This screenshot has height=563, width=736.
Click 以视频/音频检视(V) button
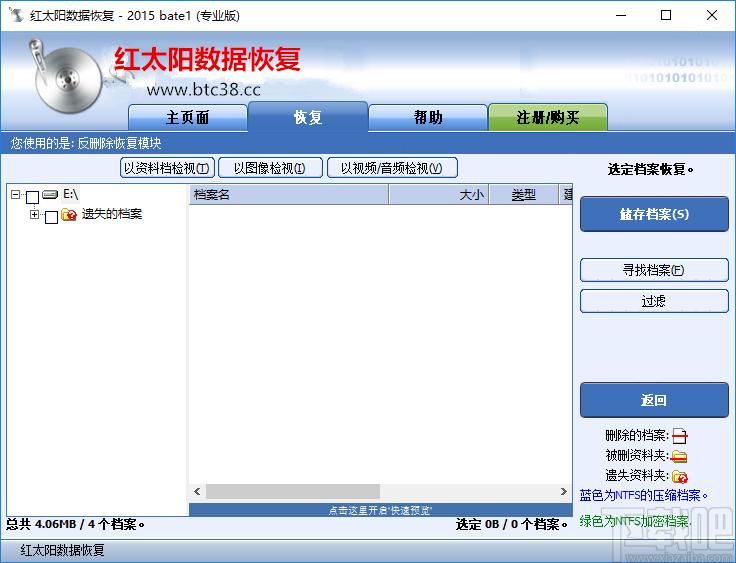[392, 168]
